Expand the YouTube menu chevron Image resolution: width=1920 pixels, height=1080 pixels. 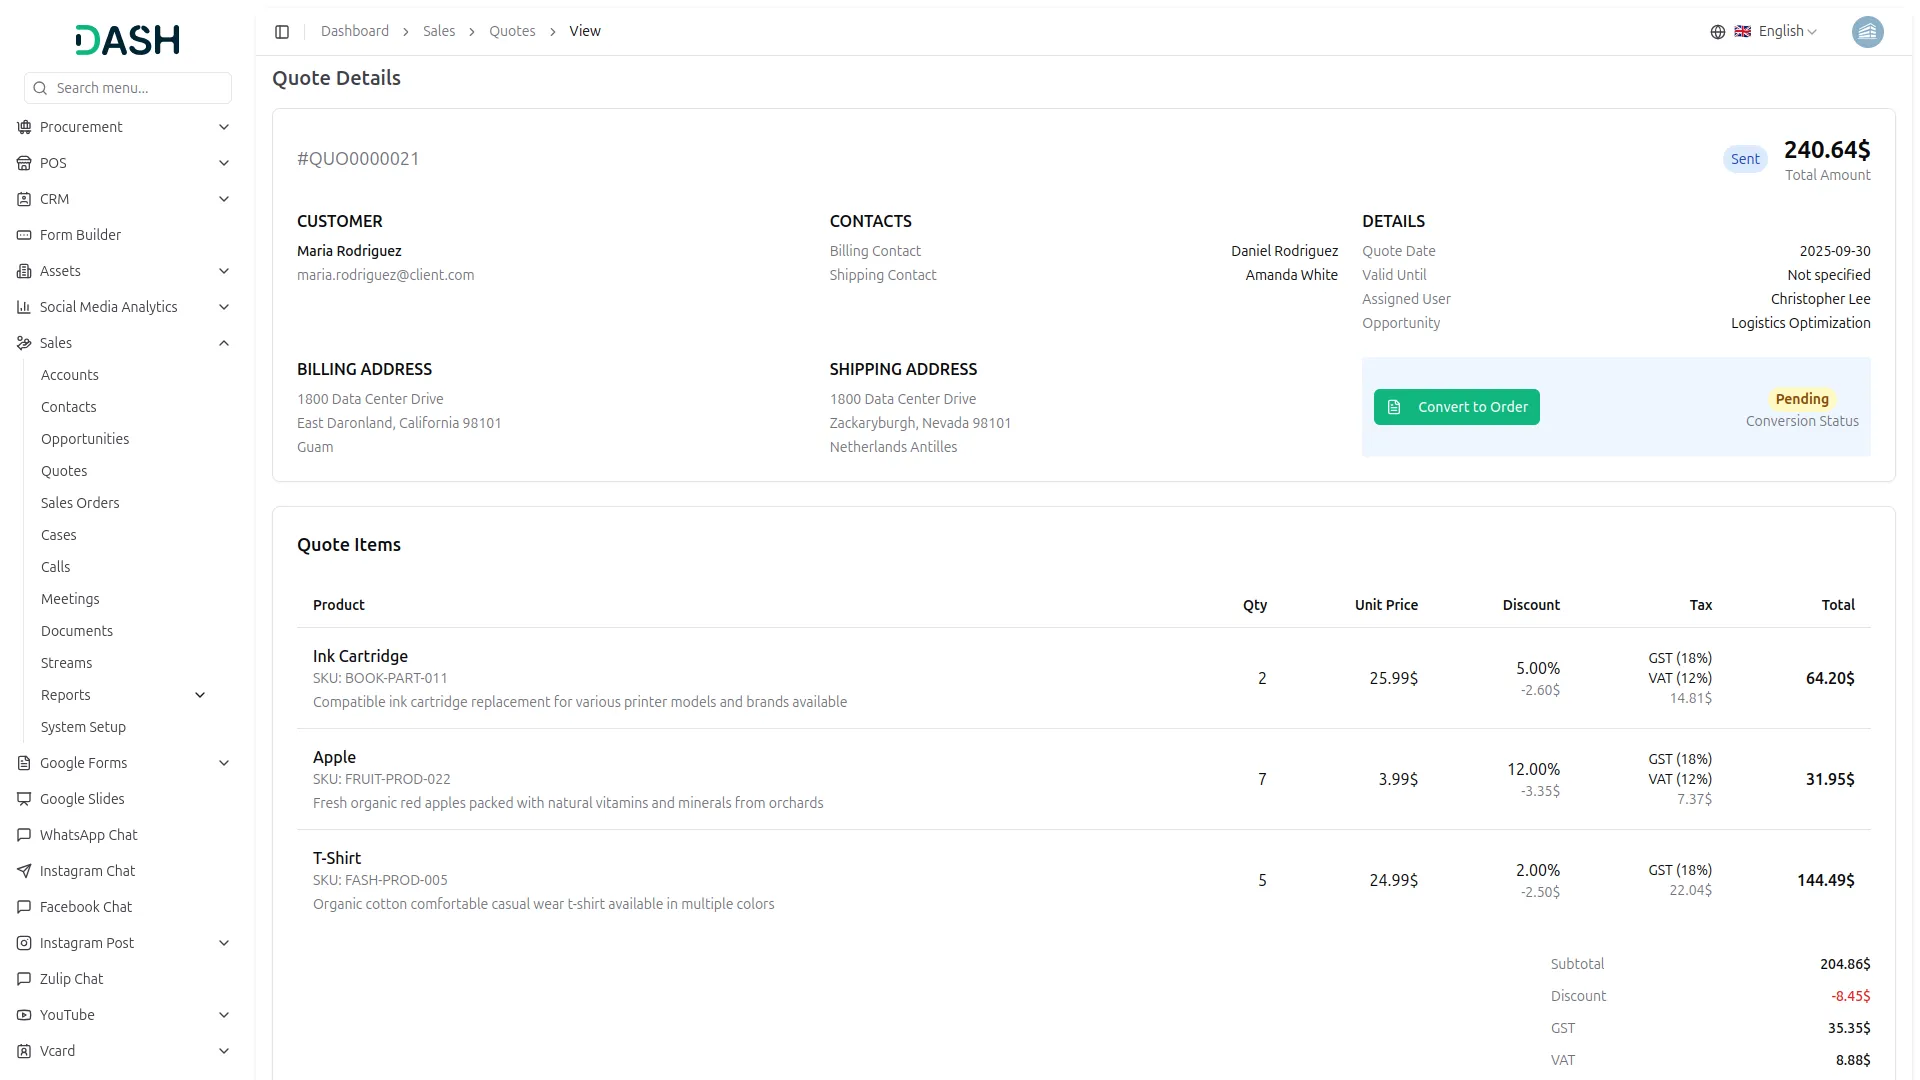click(x=224, y=1015)
